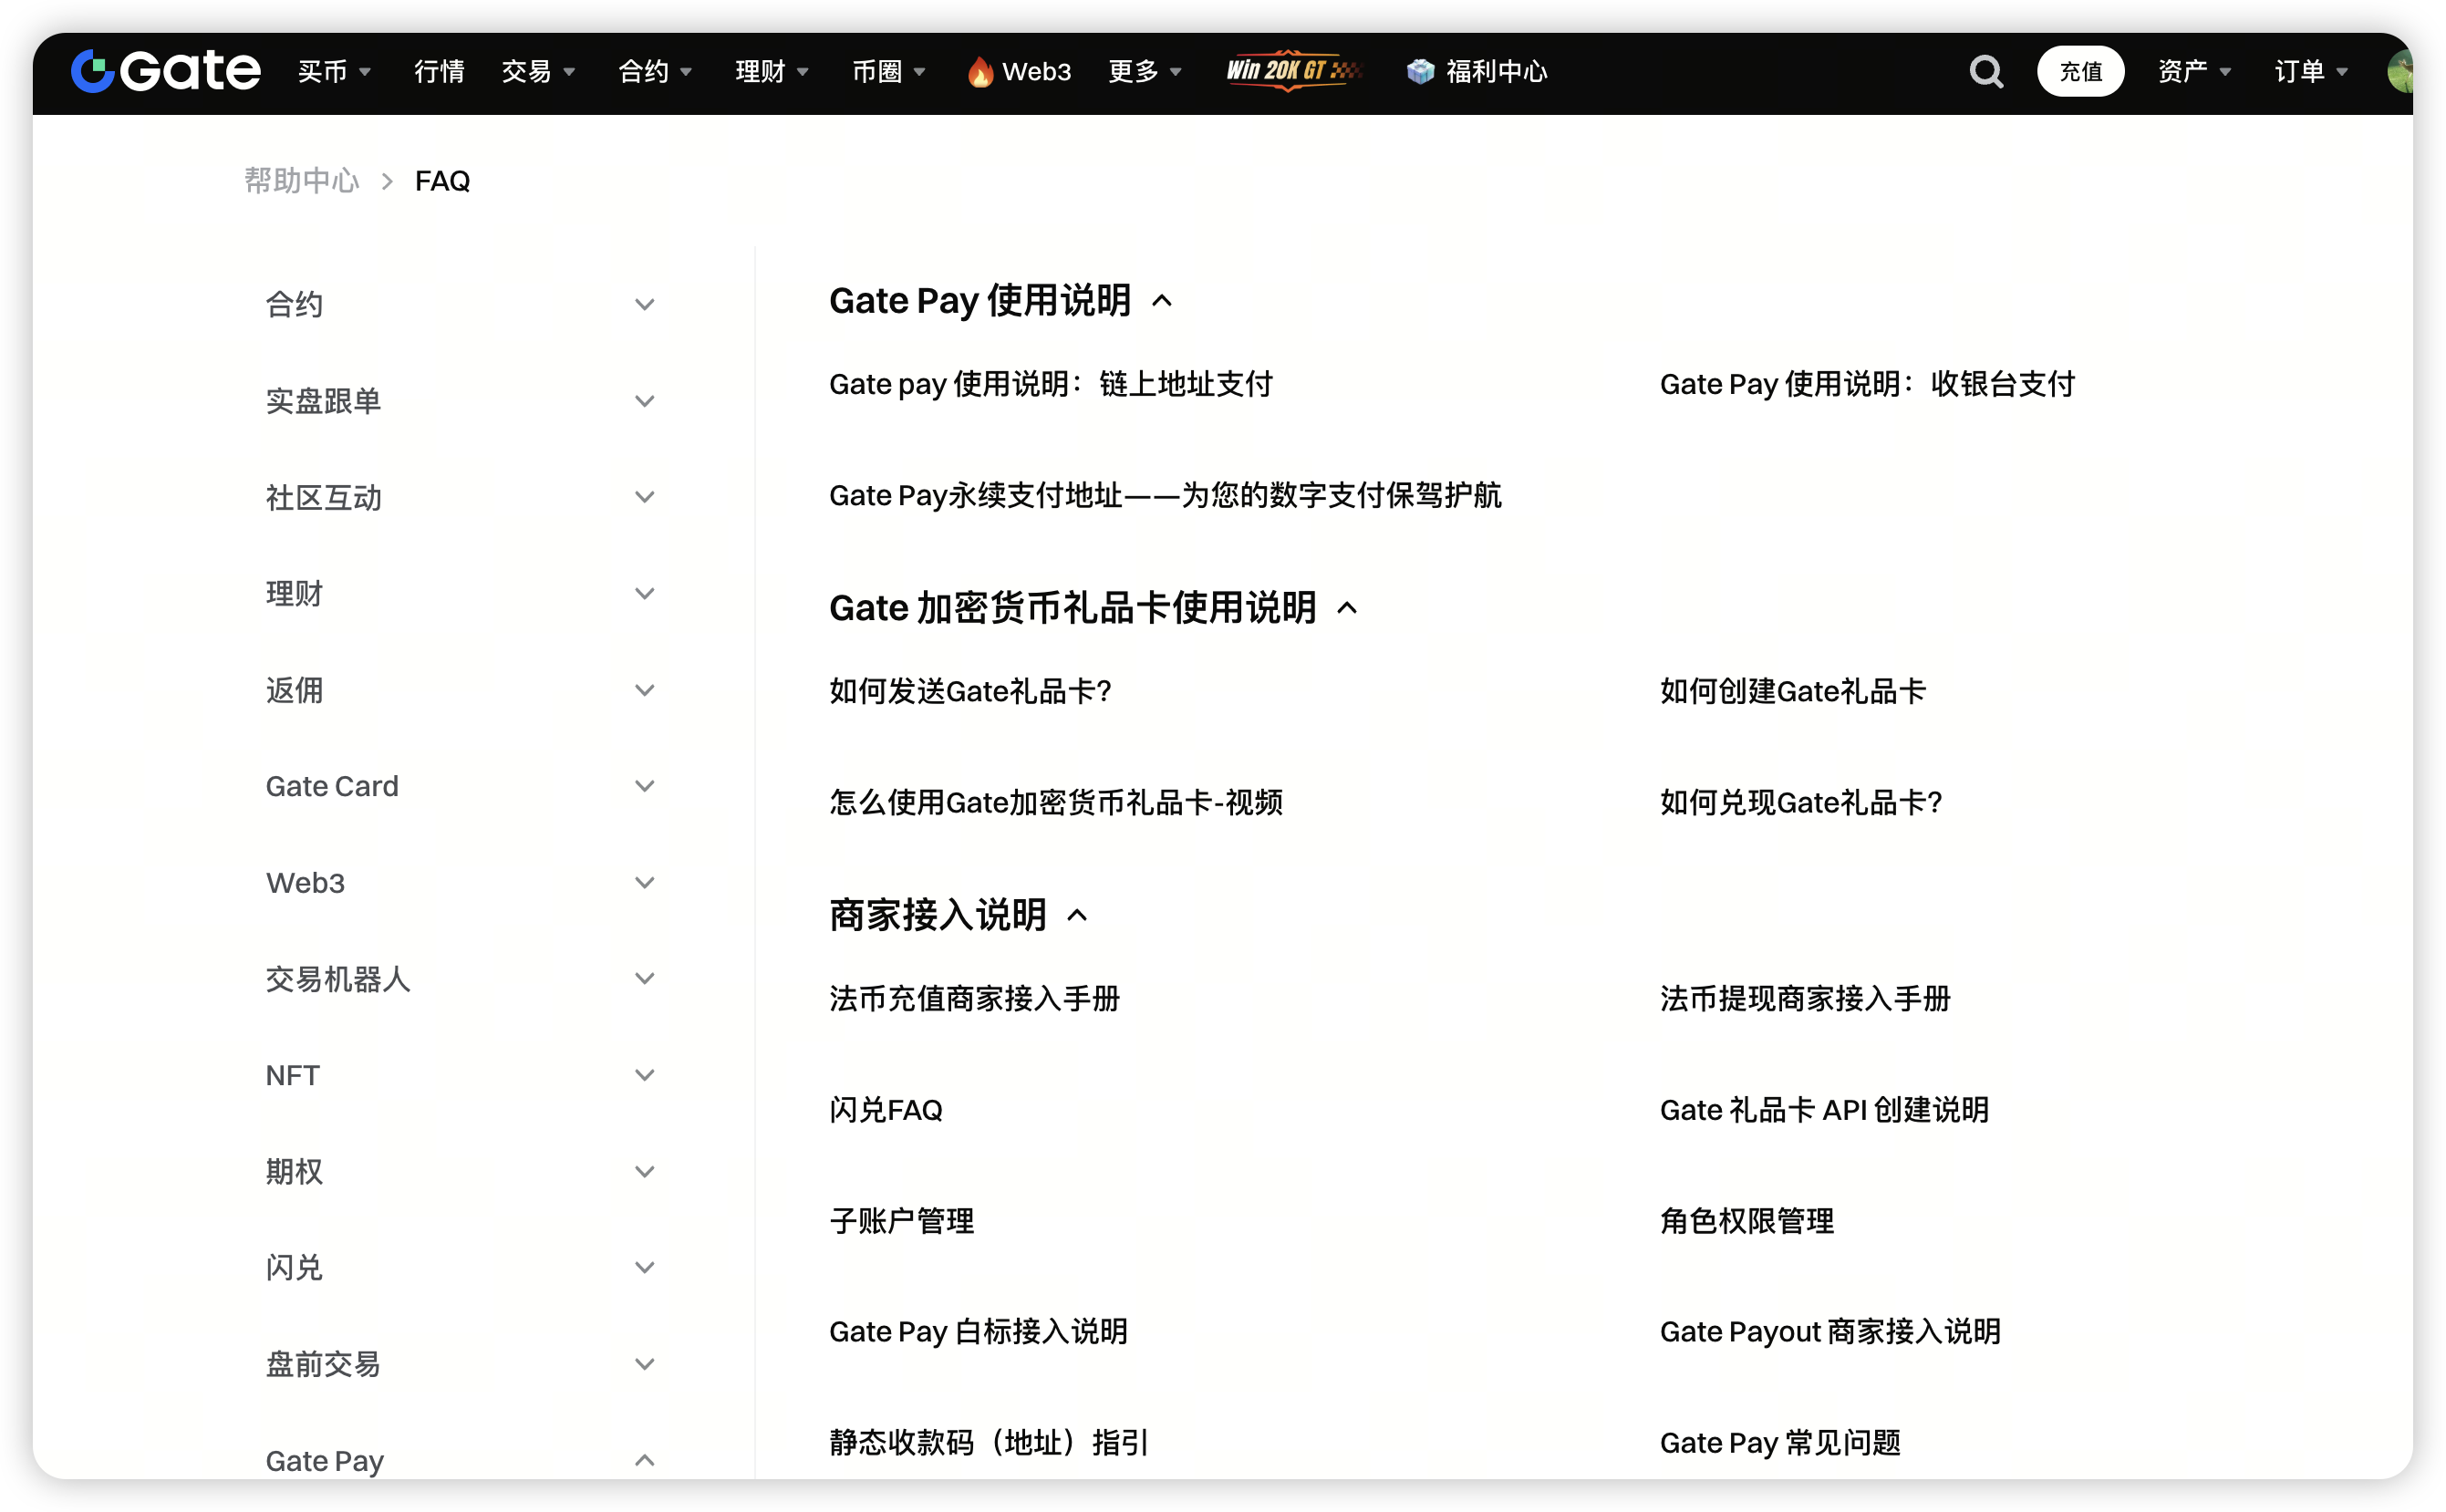2446x1512 pixels.
Task: Open the 资产 dropdown menu
Action: pos(2194,72)
